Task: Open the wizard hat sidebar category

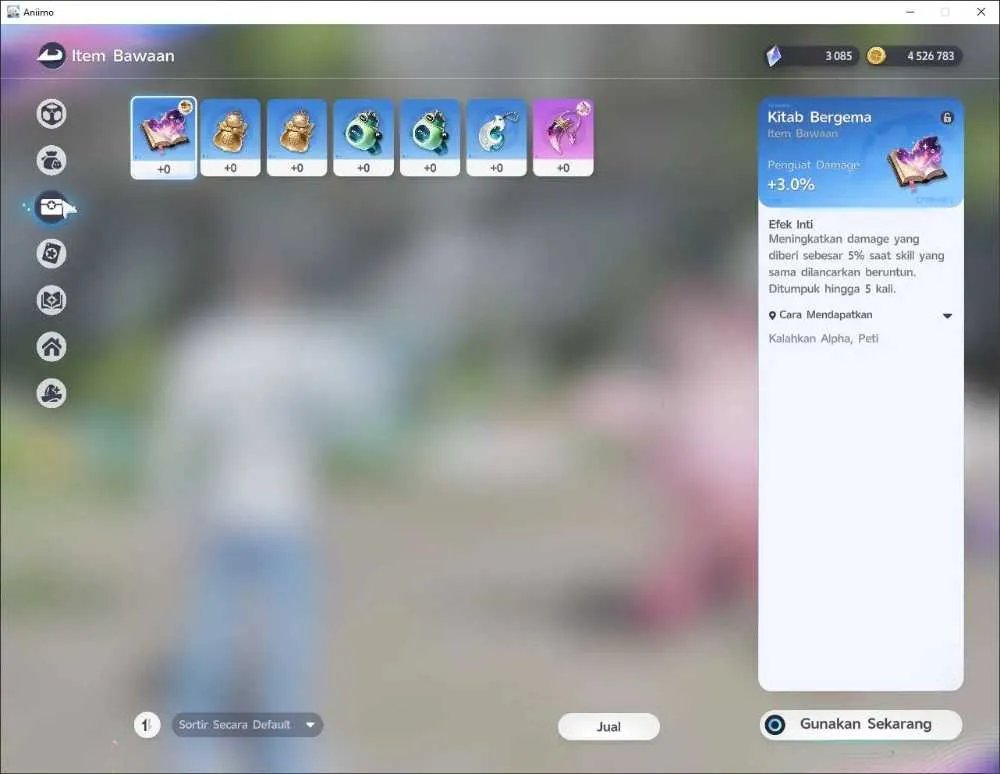Action: coord(51,393)
